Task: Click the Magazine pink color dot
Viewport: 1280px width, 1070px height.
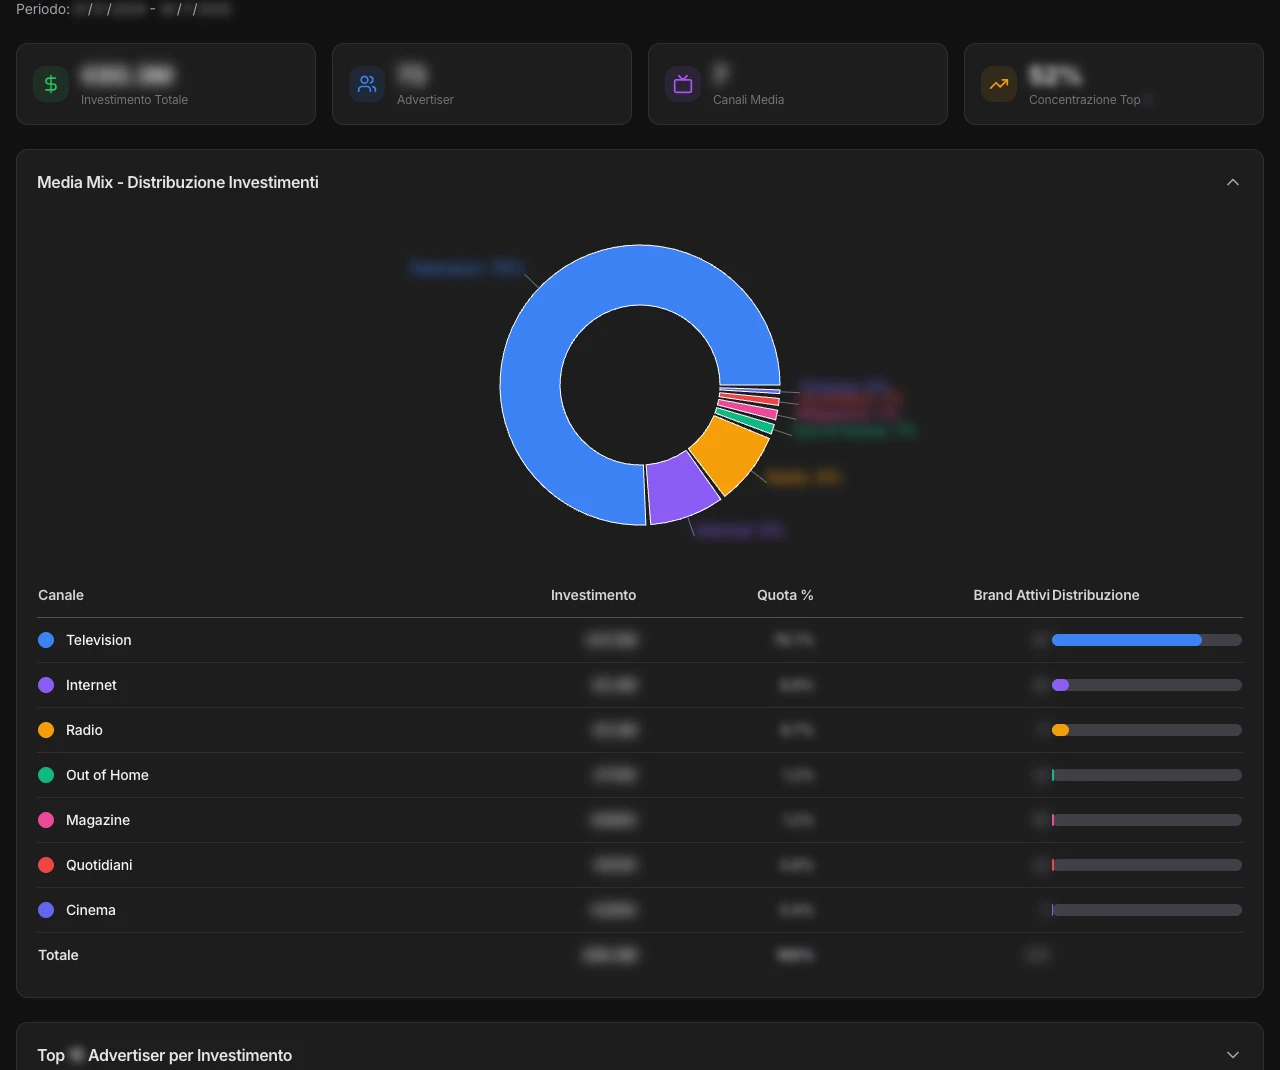Action: [46, 820]
